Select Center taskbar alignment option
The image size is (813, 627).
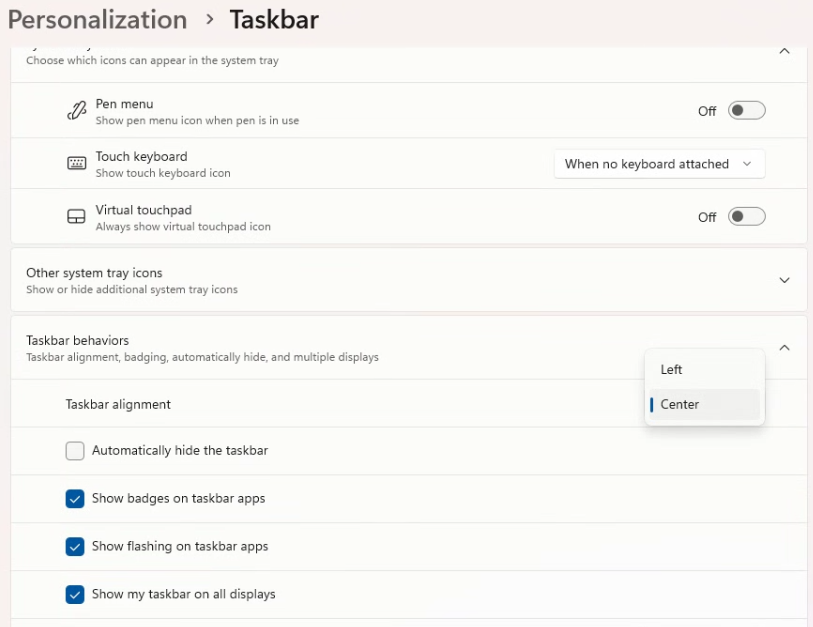click(x=680, y=405)
